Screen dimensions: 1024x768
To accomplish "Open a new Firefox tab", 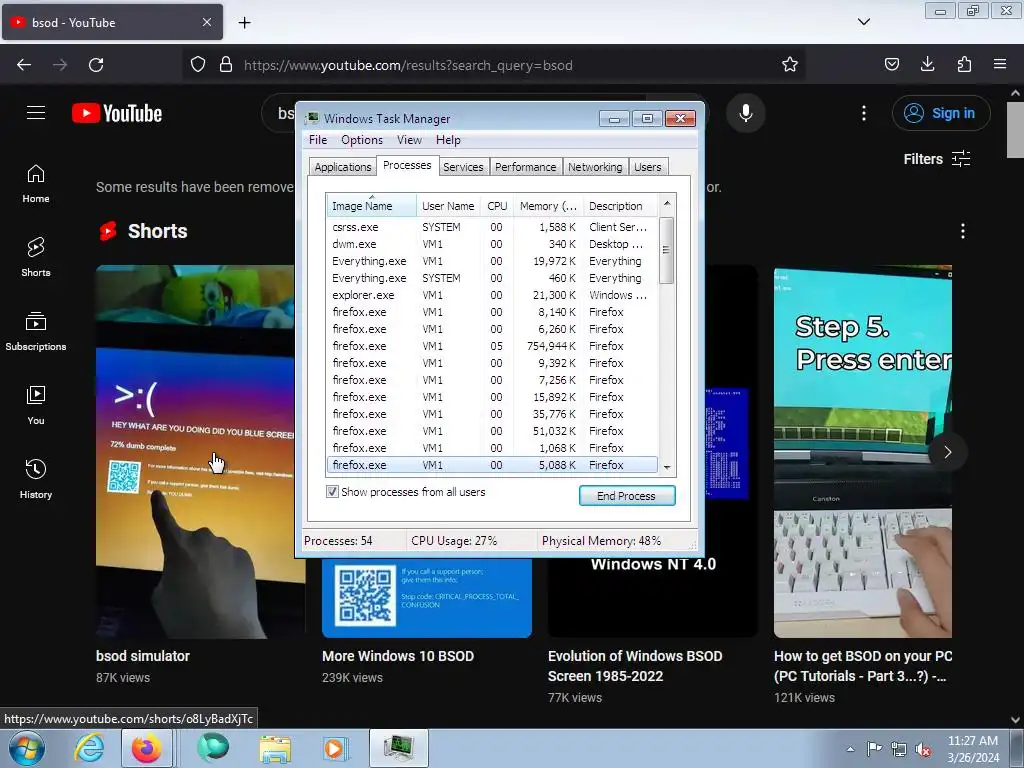I will (x=244, y=23).
